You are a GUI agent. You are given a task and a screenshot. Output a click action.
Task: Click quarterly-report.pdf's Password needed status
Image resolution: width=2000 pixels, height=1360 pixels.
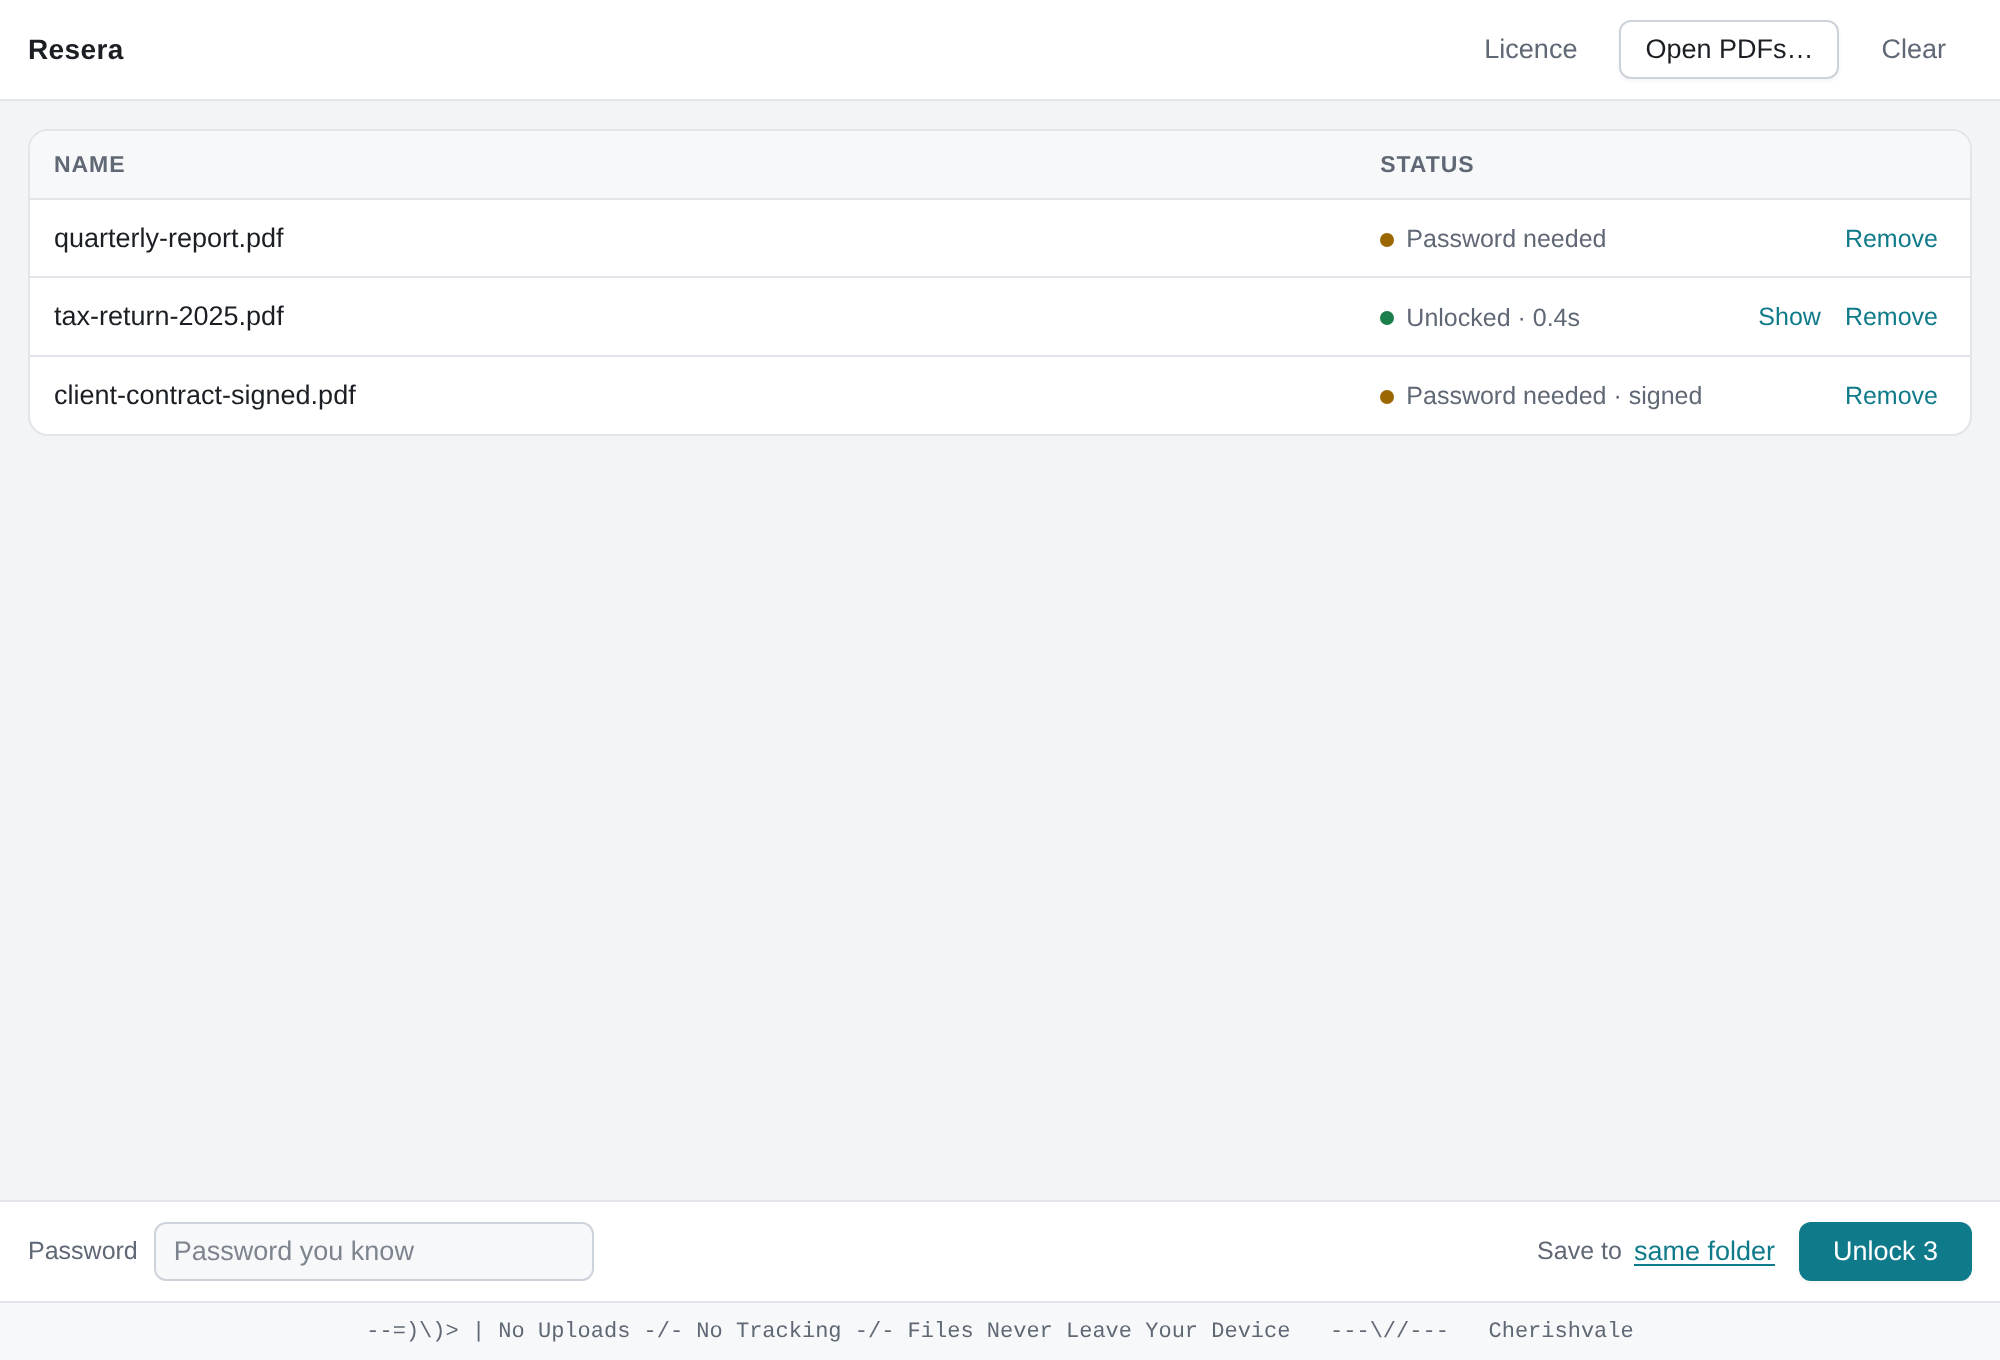pos(1506,239)
